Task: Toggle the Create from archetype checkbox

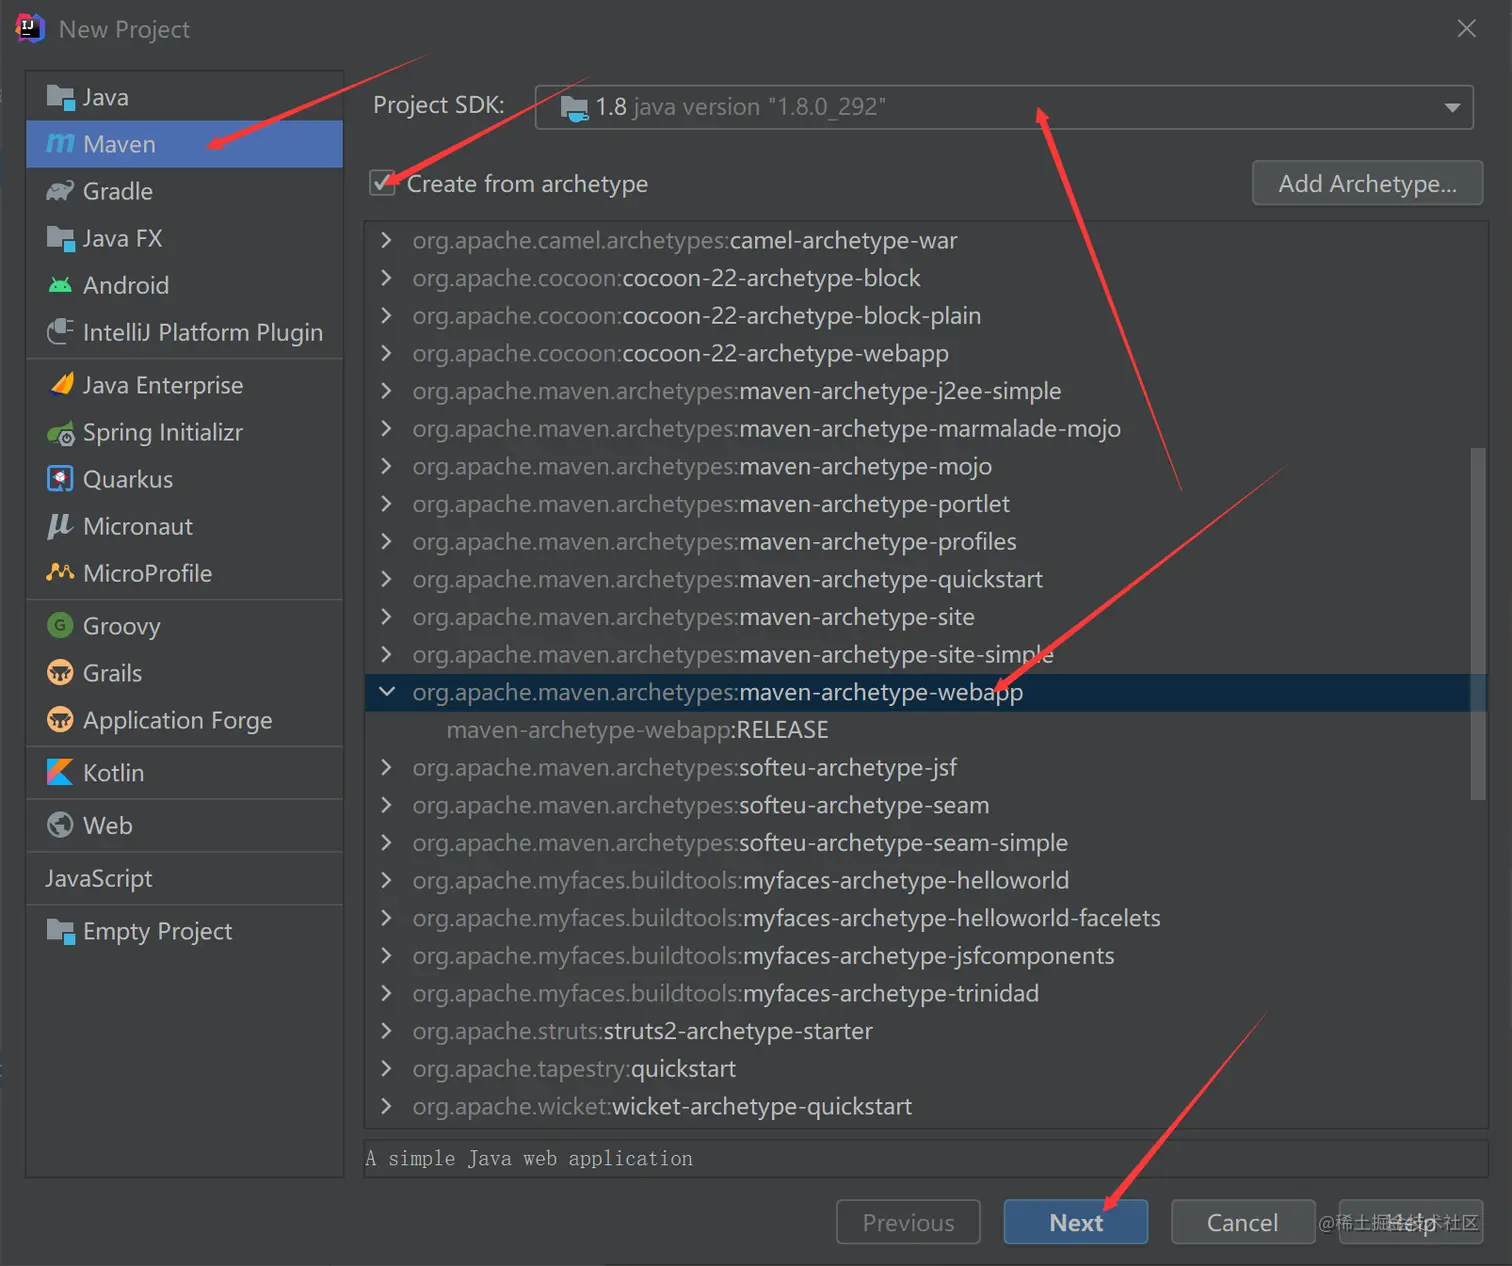Action: 382,183
